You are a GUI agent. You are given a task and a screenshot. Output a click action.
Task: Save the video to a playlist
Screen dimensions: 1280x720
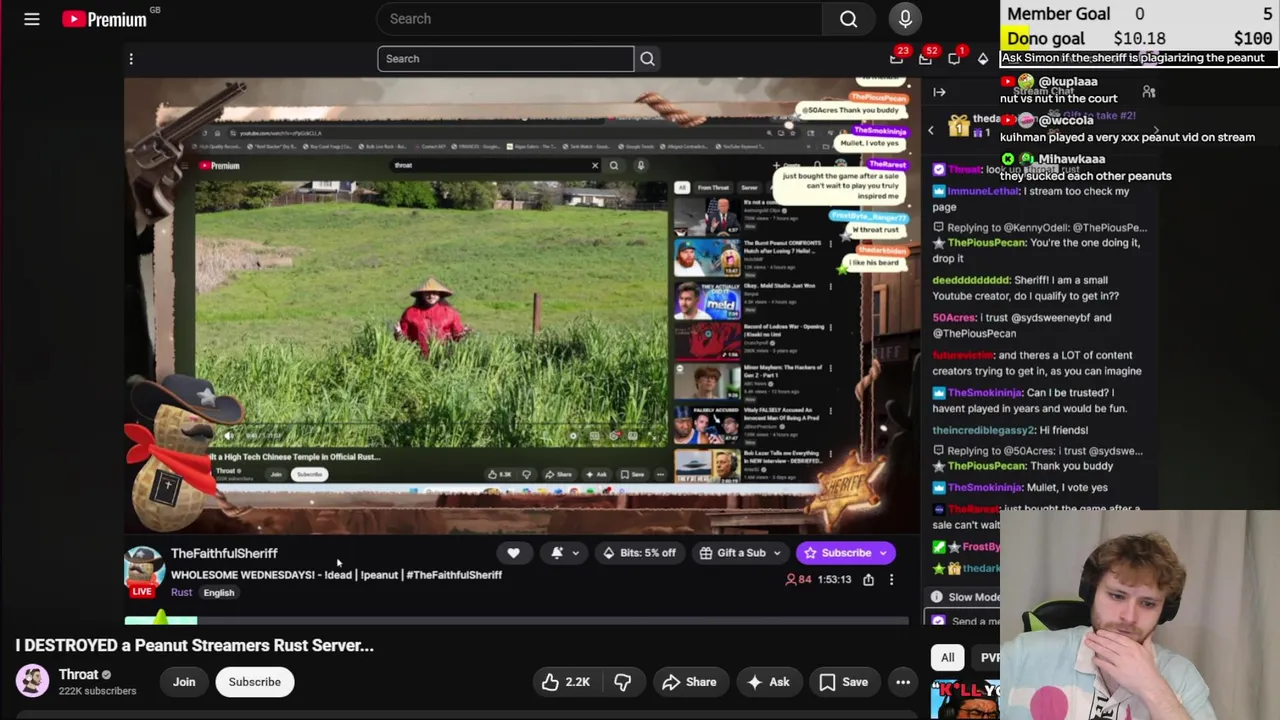click(843, 682)
